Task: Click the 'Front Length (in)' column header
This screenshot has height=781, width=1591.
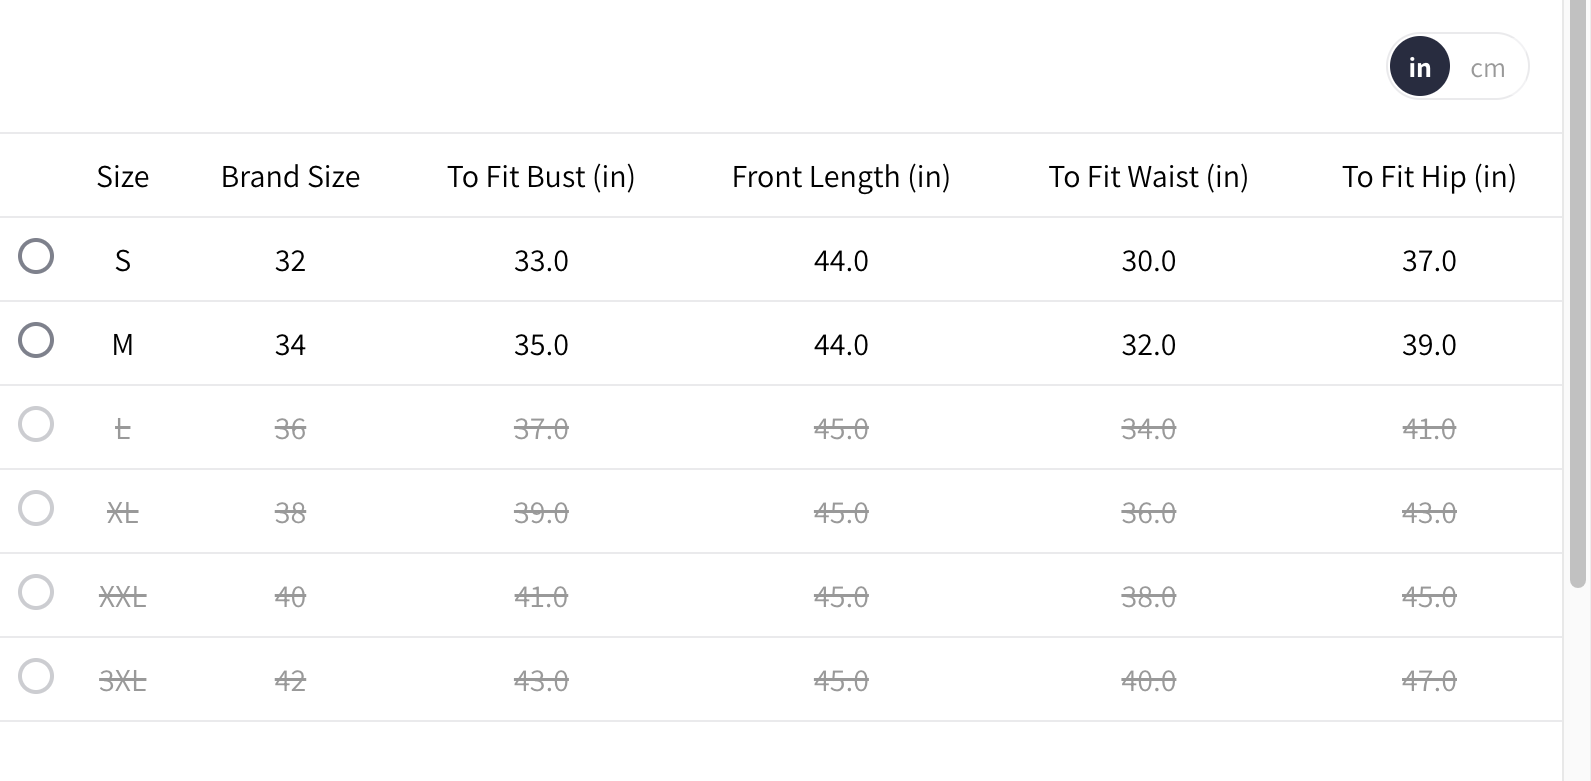Action: pyautogui.click(x=841, y=177)
